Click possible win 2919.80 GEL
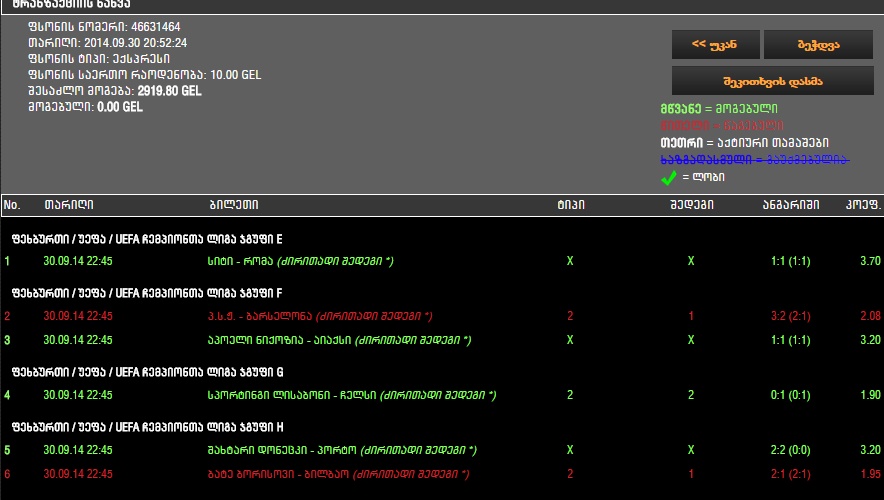Screen dimensions: 884x500 pyautogui.click(x=169, y=91)
